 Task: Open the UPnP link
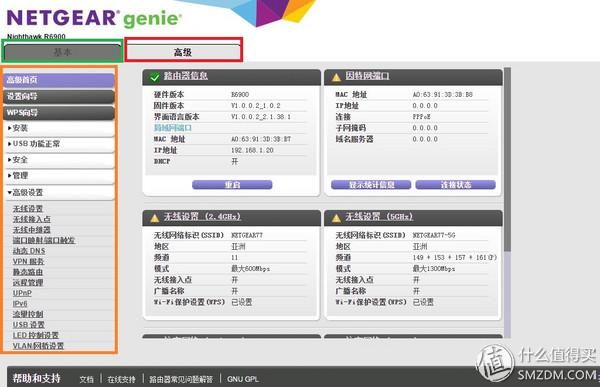click(22, 293)
